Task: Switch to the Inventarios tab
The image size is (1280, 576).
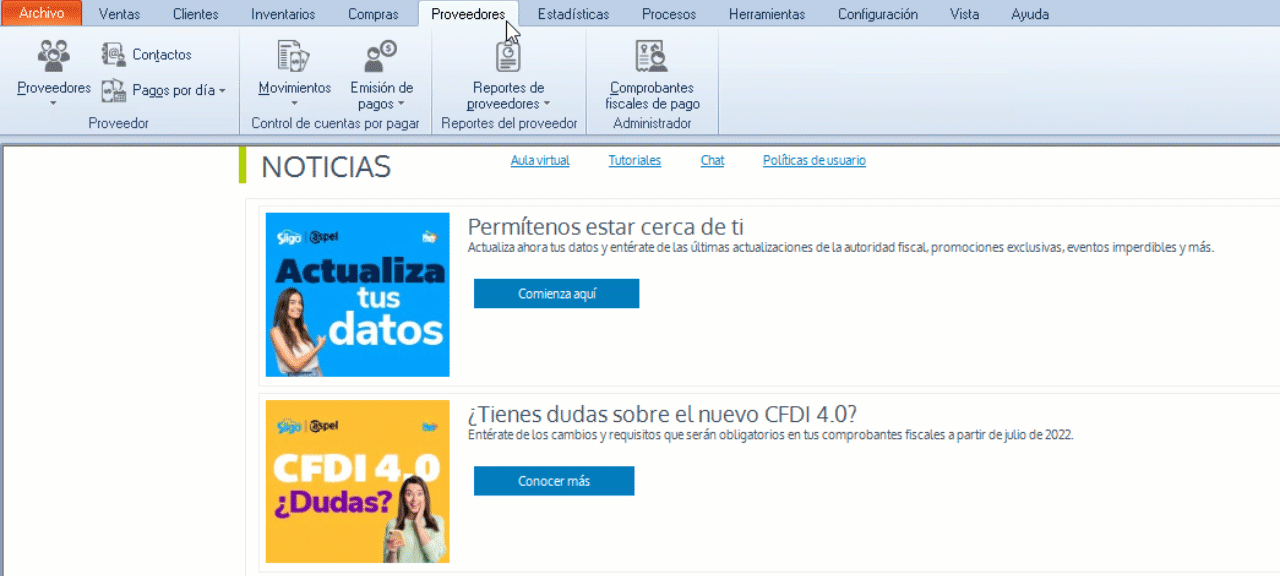Action: point(283,14)
